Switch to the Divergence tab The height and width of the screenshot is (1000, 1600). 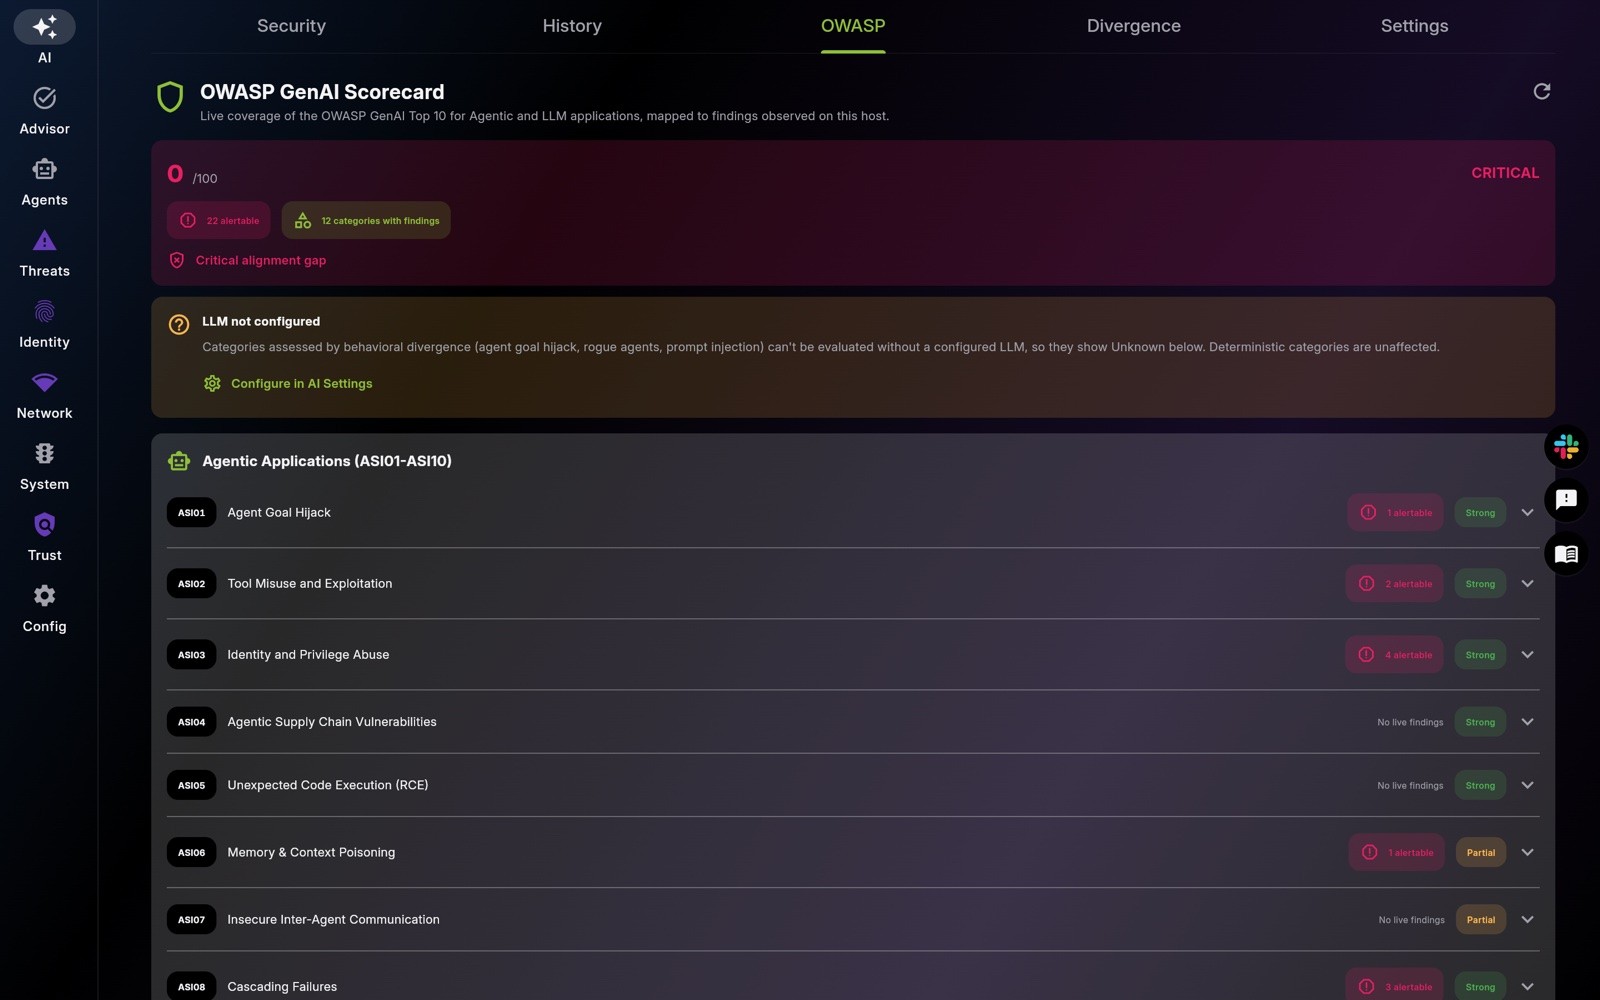coord(1134,26)
